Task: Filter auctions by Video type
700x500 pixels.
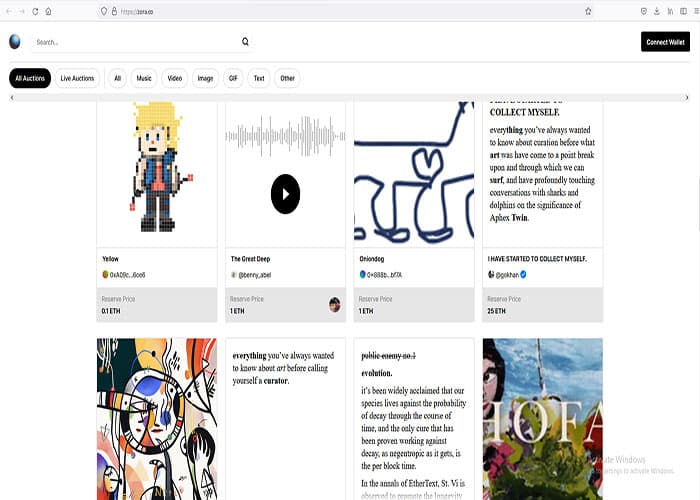Action: 175,78
